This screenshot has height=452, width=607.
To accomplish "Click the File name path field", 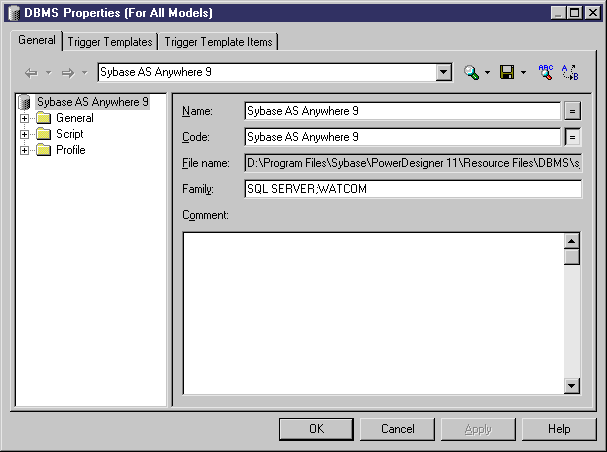I will coord(413,163).
